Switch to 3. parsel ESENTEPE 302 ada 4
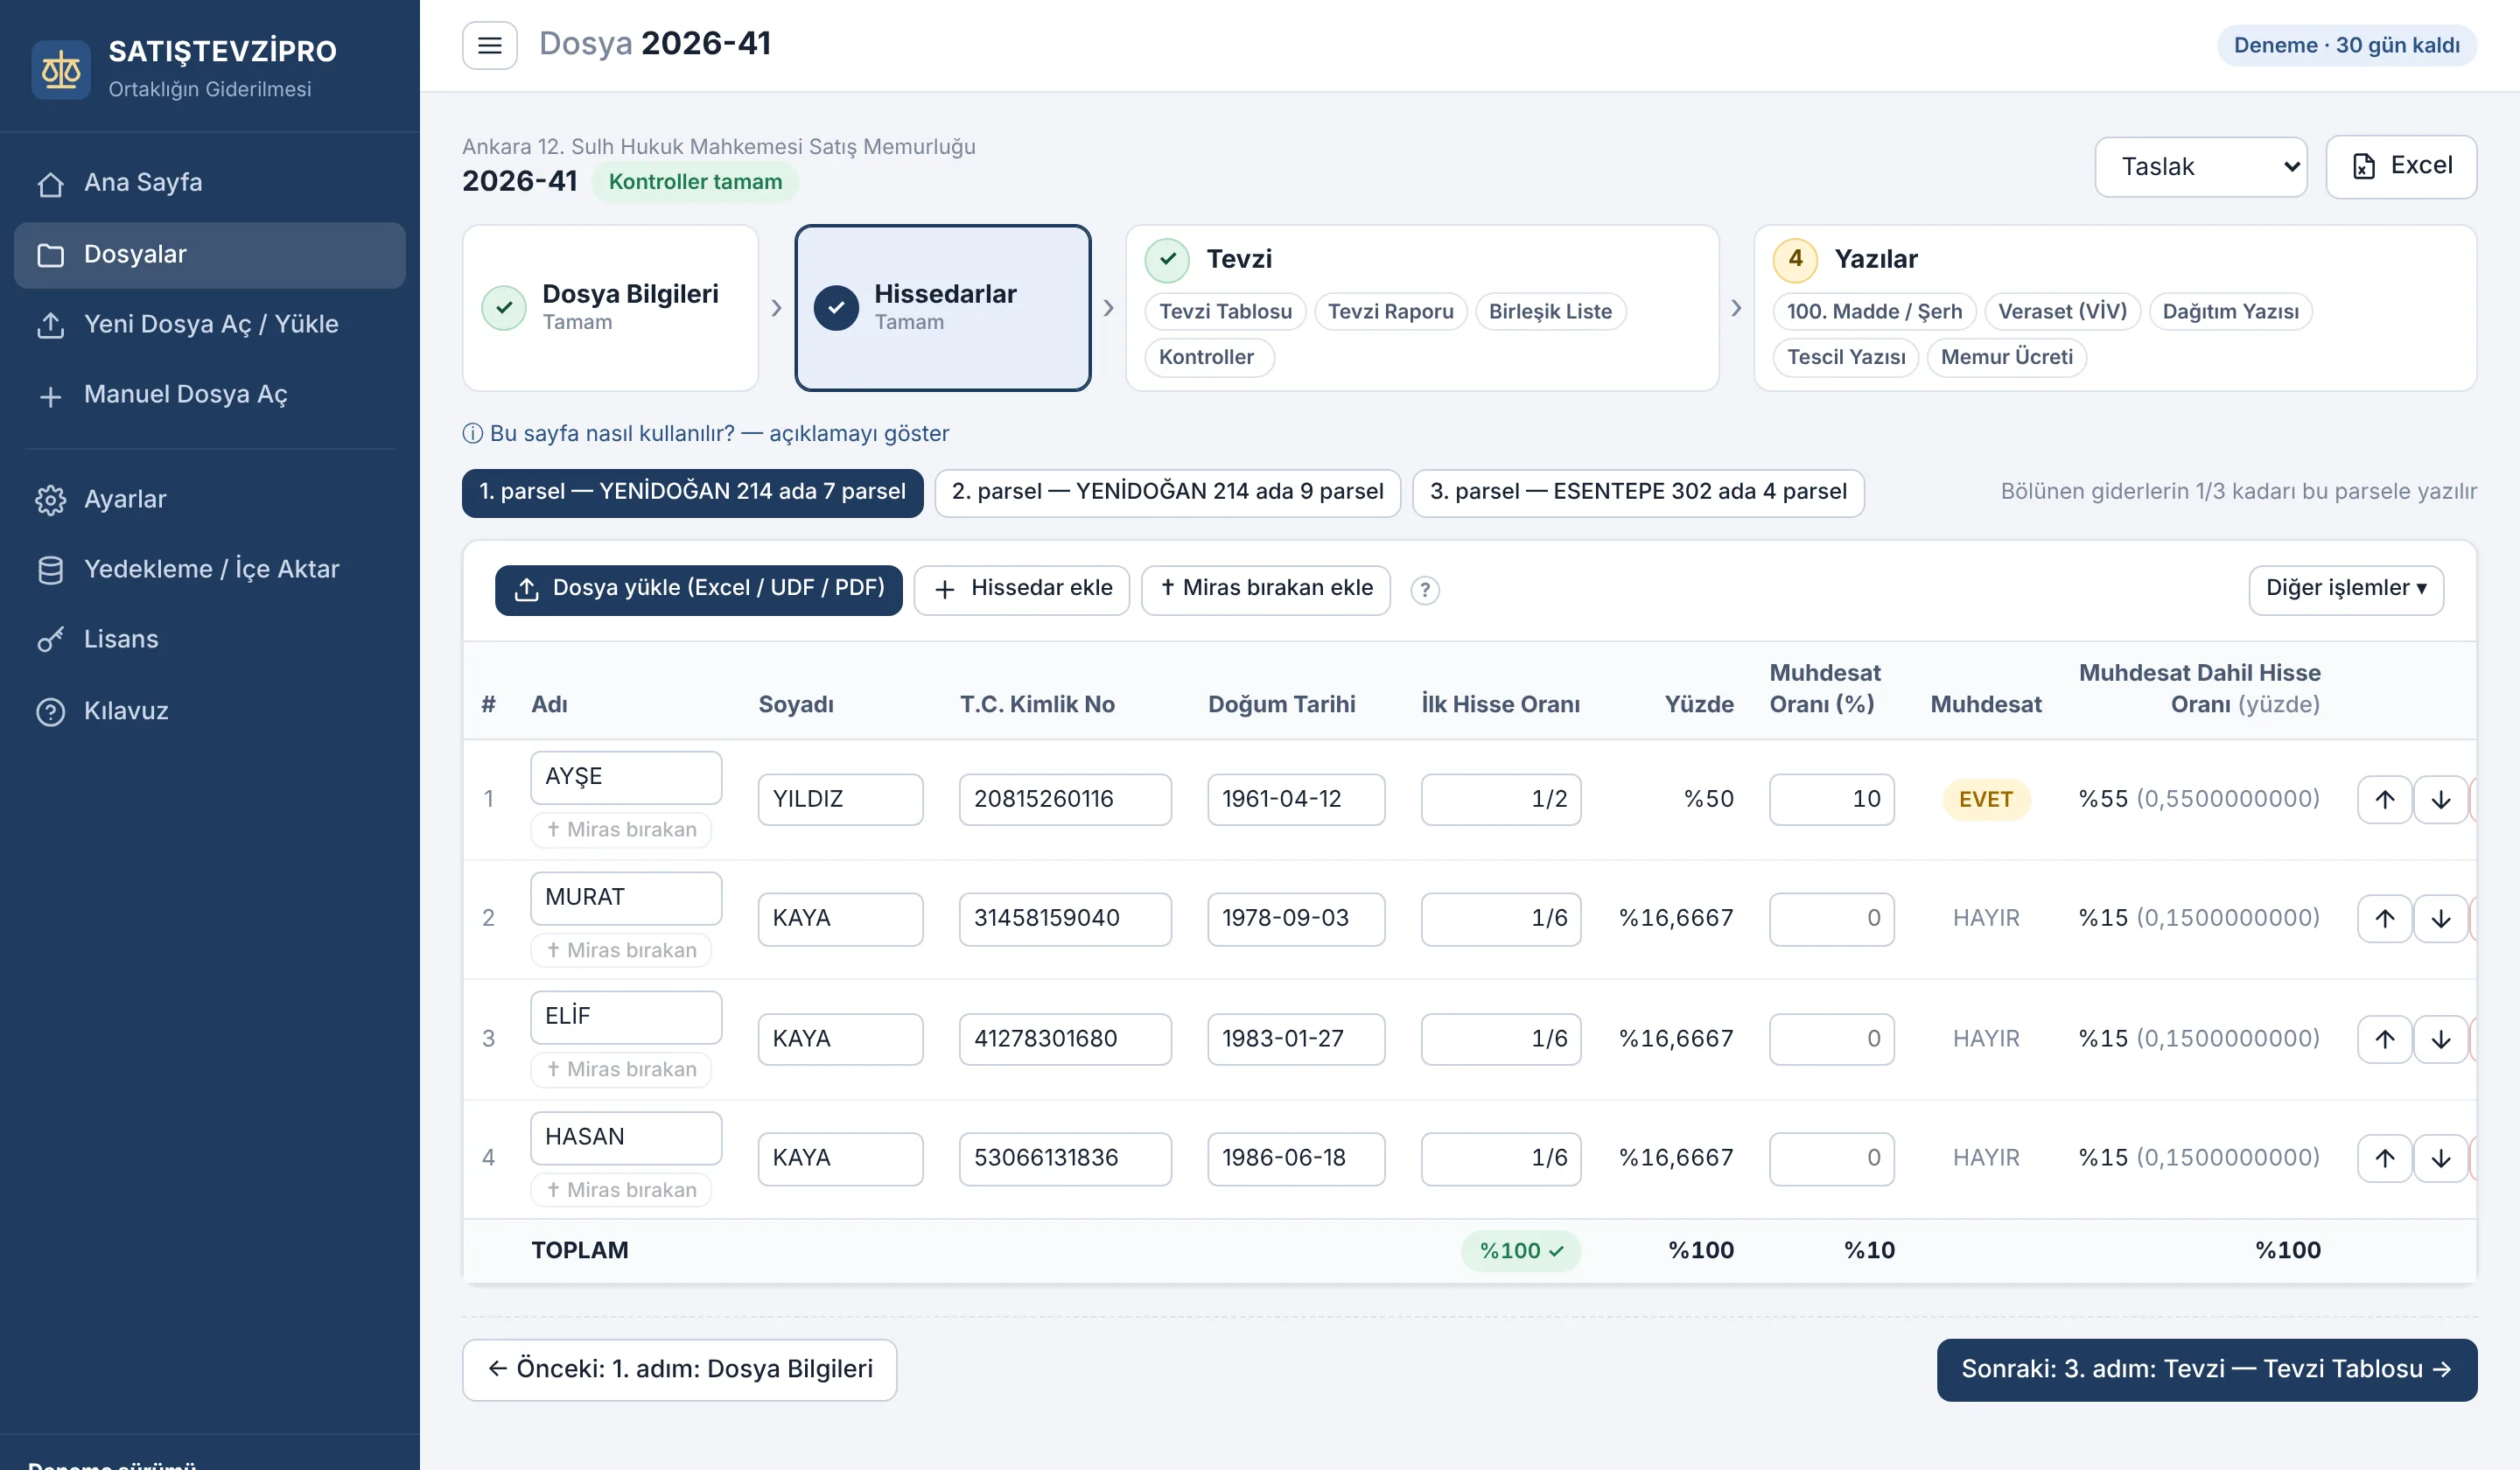Image resolution: width=2520 pixels, height=1470 pixels. tap(1638, 492)
